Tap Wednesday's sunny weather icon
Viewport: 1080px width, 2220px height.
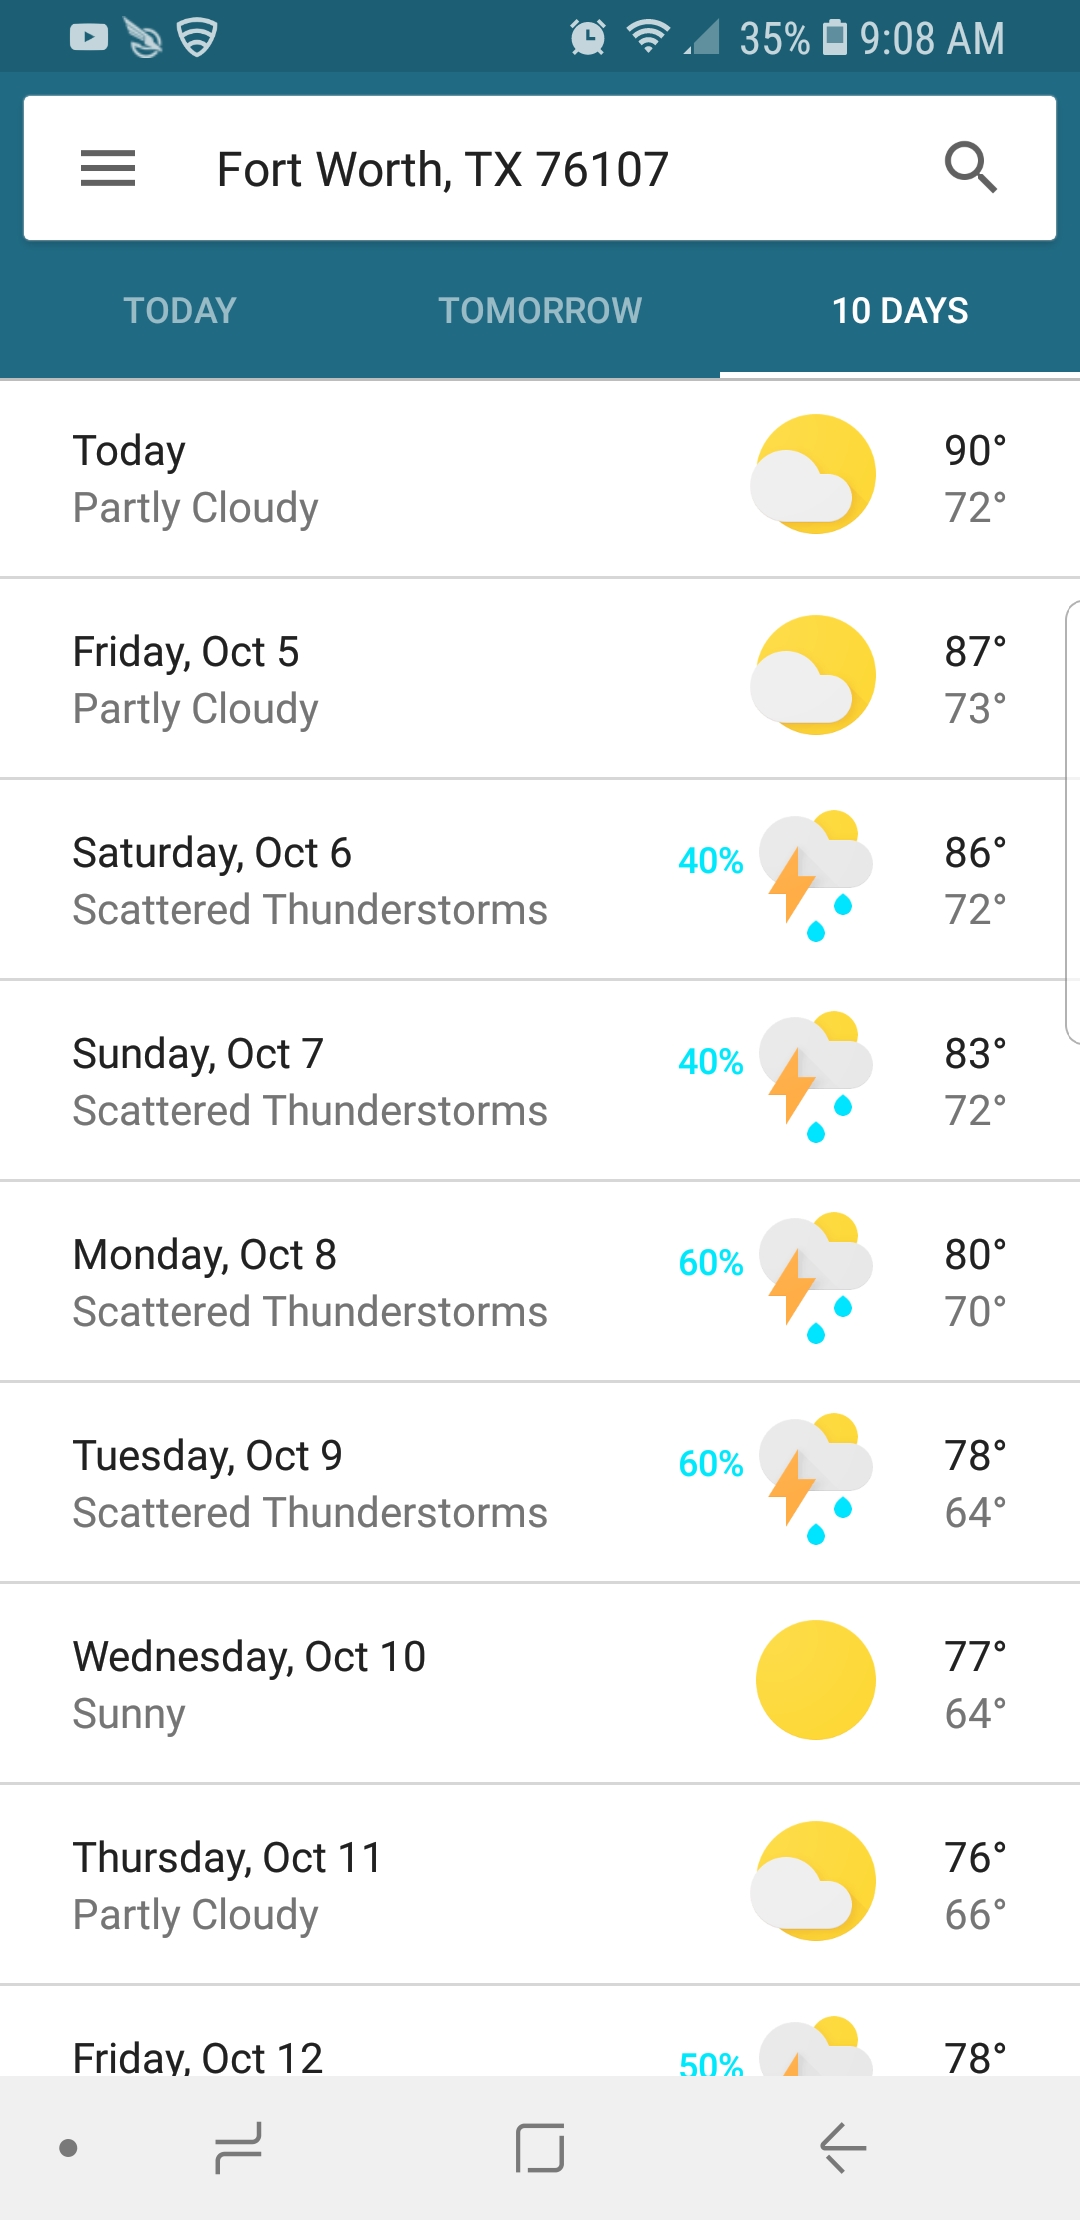(x=814, y=1680)
